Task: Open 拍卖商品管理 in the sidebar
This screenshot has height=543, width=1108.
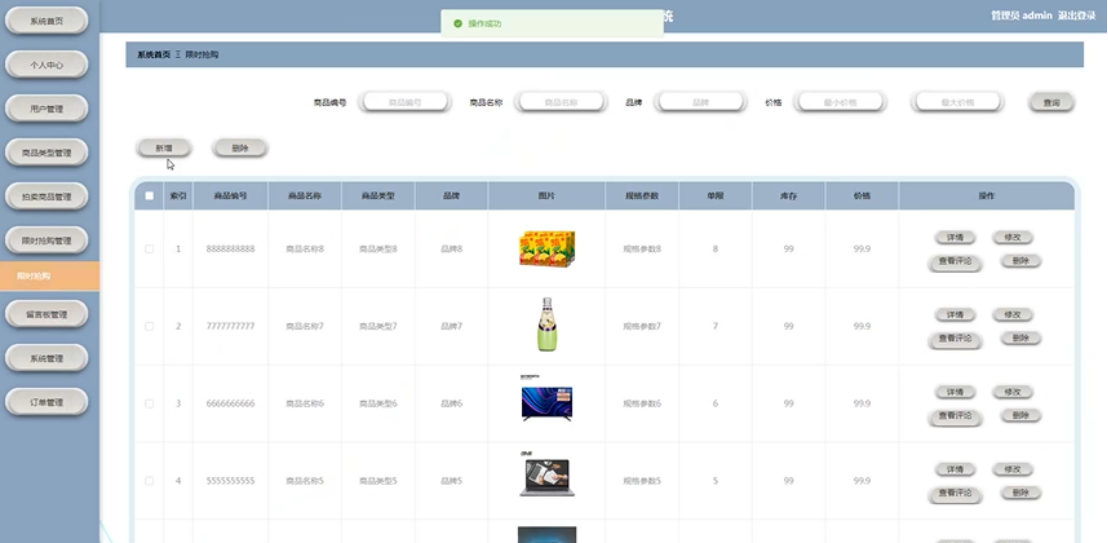Action: (47, 197)
